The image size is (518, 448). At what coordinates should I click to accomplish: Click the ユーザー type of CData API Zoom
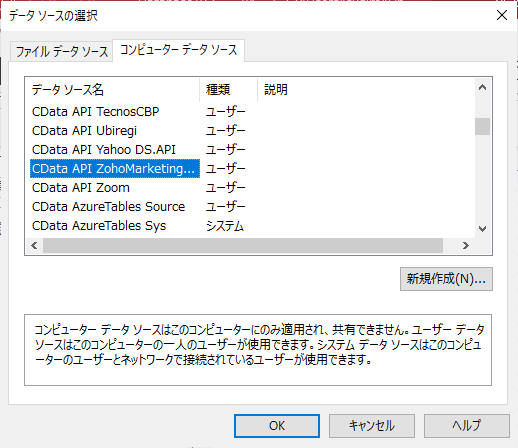[225, 187]
